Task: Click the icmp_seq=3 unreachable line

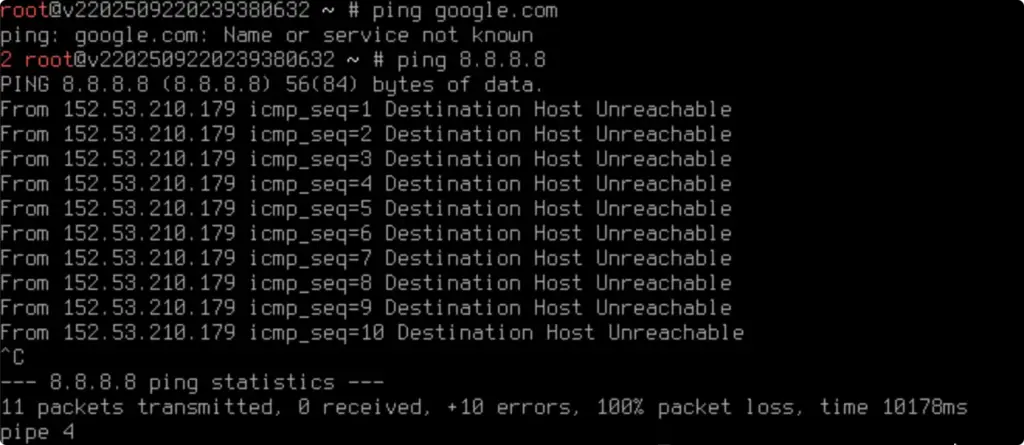Action: [x=366, y=159]
